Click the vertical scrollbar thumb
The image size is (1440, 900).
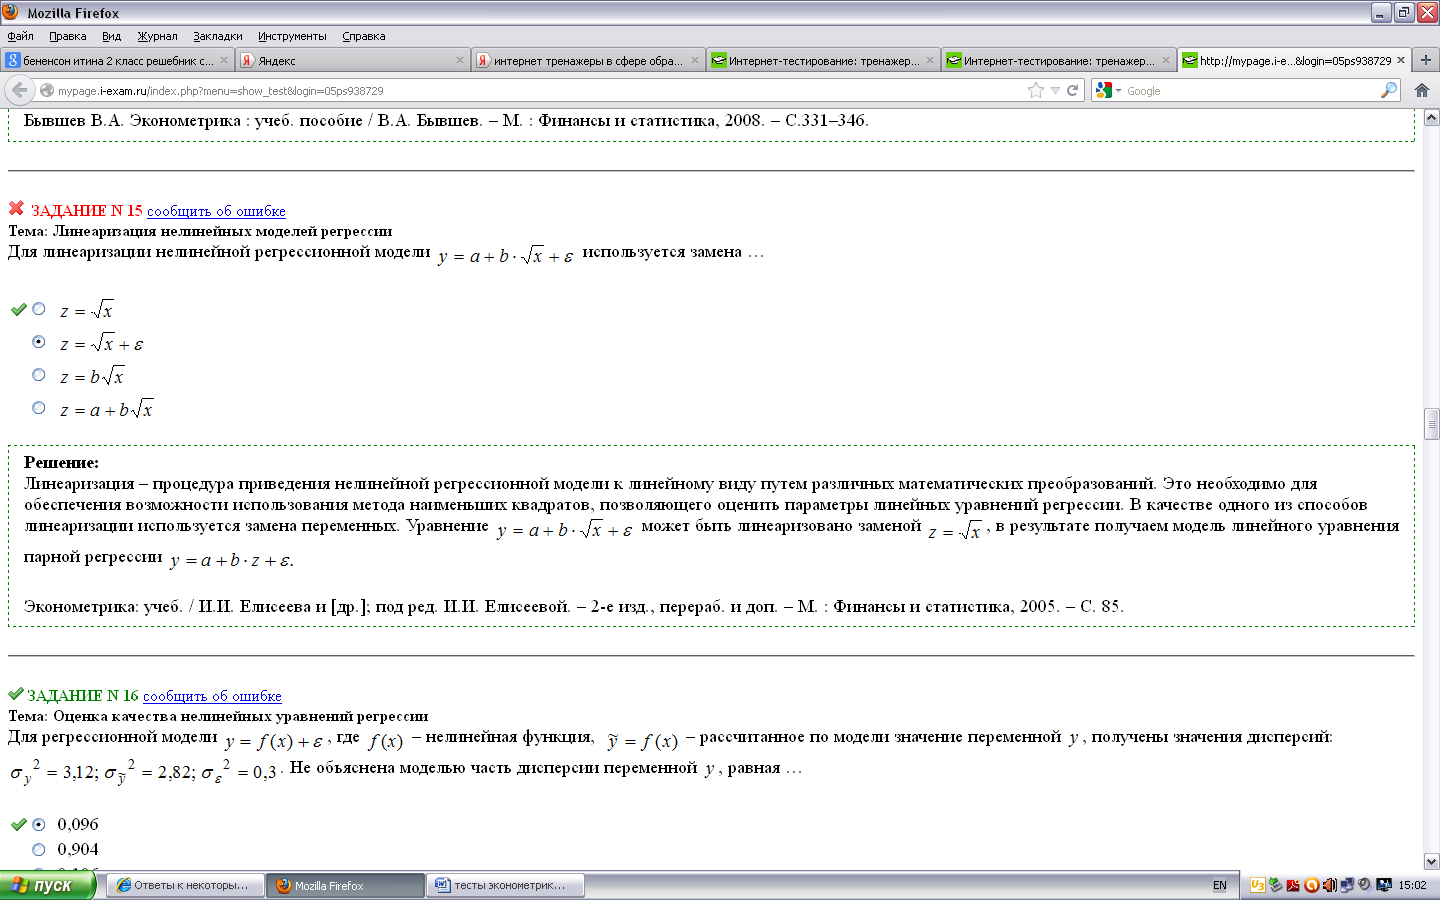[1431, 424]
